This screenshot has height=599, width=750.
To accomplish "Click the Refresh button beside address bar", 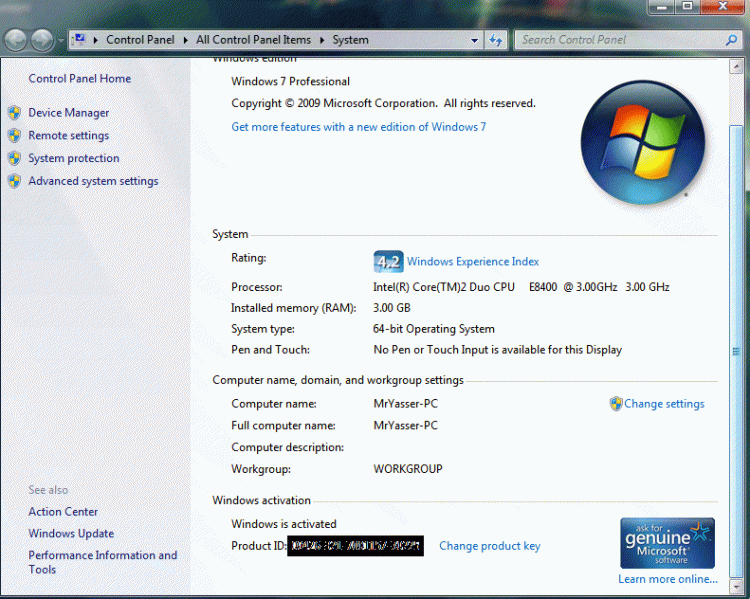I will coord(496,40).
